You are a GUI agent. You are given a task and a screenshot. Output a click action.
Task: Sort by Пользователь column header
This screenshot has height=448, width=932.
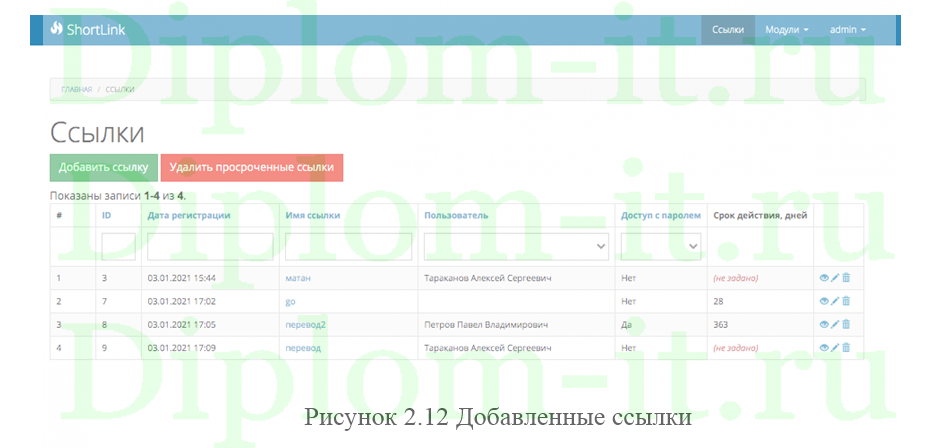pos(456,215)
